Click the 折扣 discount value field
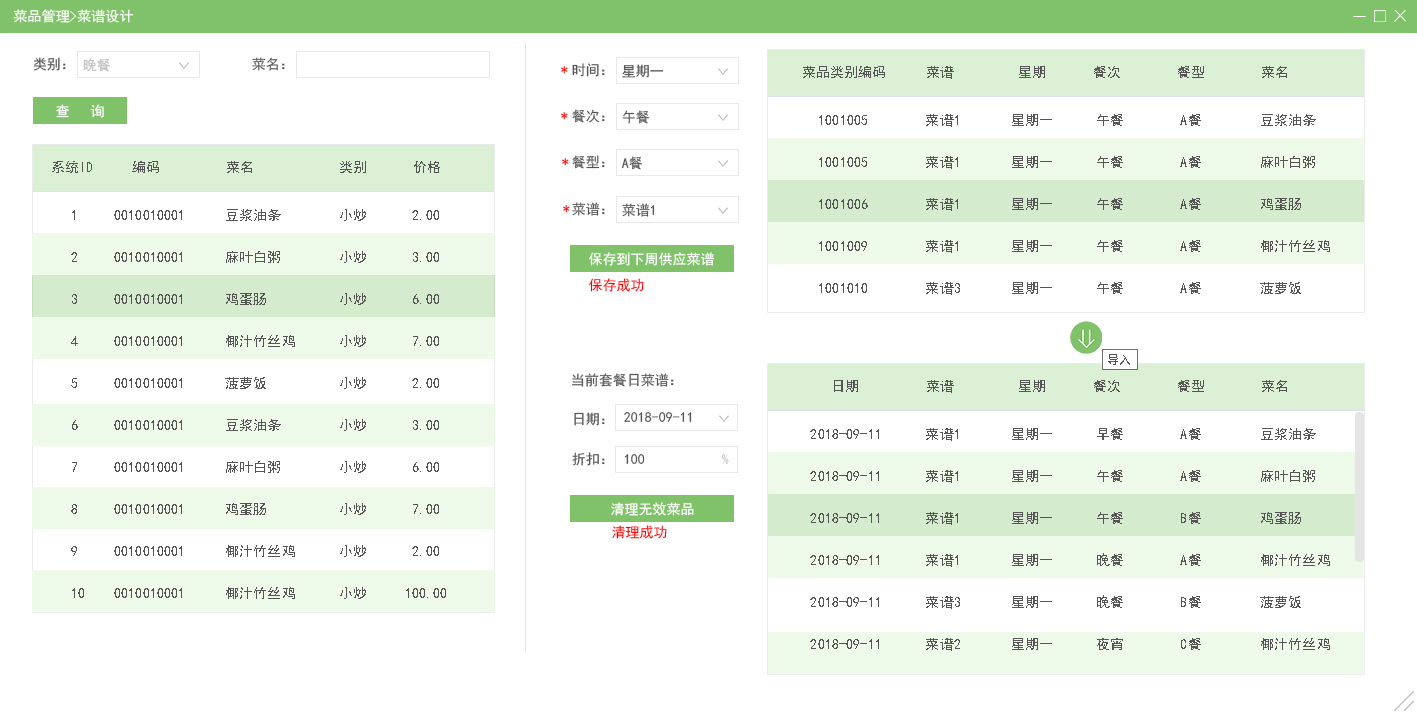The height and width of the screenshot is (713, 1417). point(668,459)
